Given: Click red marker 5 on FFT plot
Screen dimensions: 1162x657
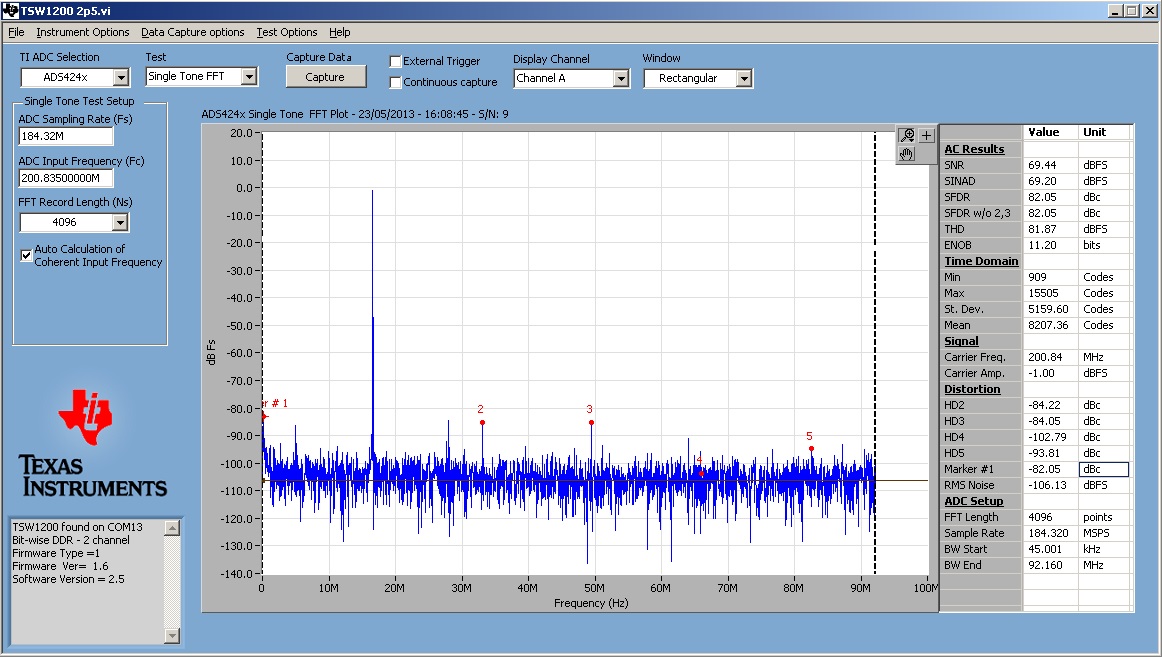Looking at the screenshot, I should click(811, 449).
